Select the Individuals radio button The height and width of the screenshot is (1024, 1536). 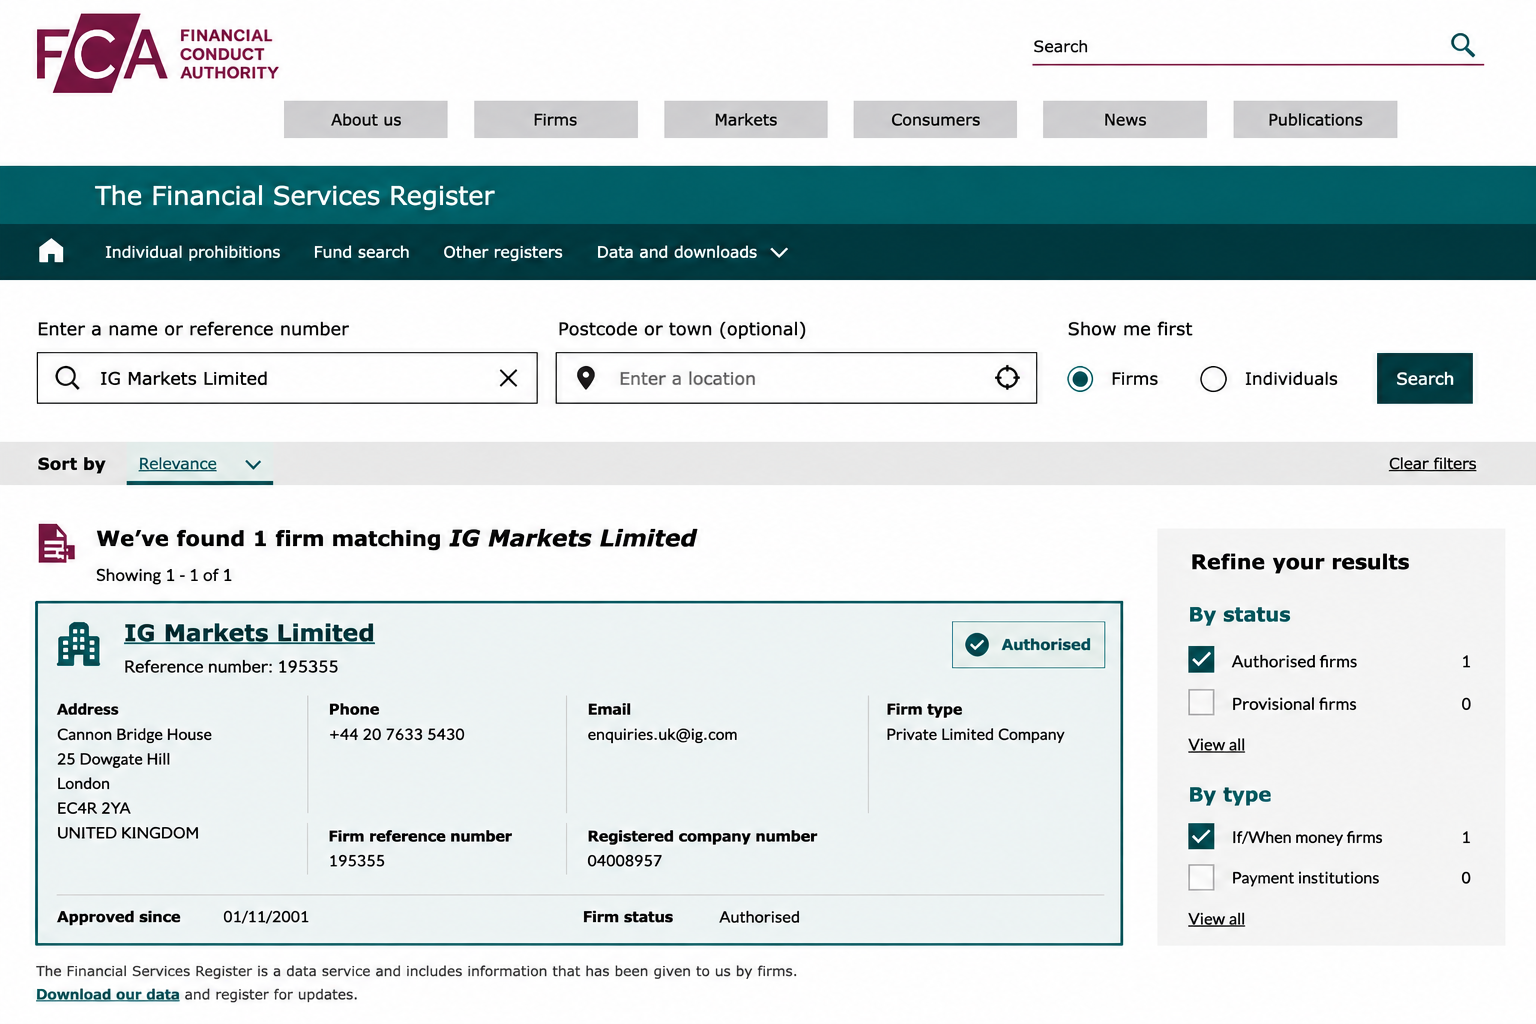click(x=1213, y=379)
